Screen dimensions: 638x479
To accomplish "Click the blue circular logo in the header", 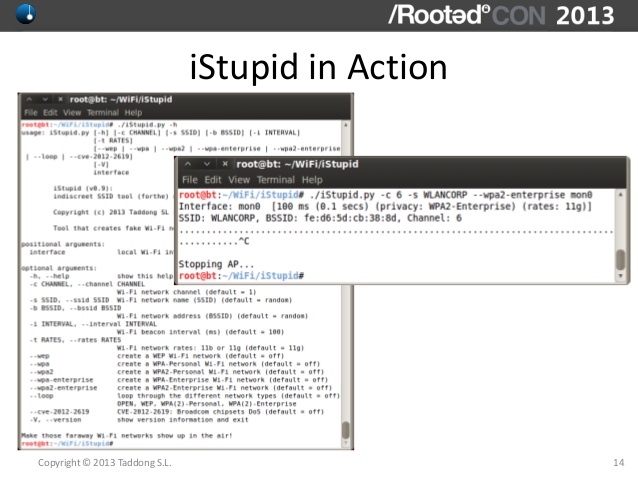I will coord(18,14).
